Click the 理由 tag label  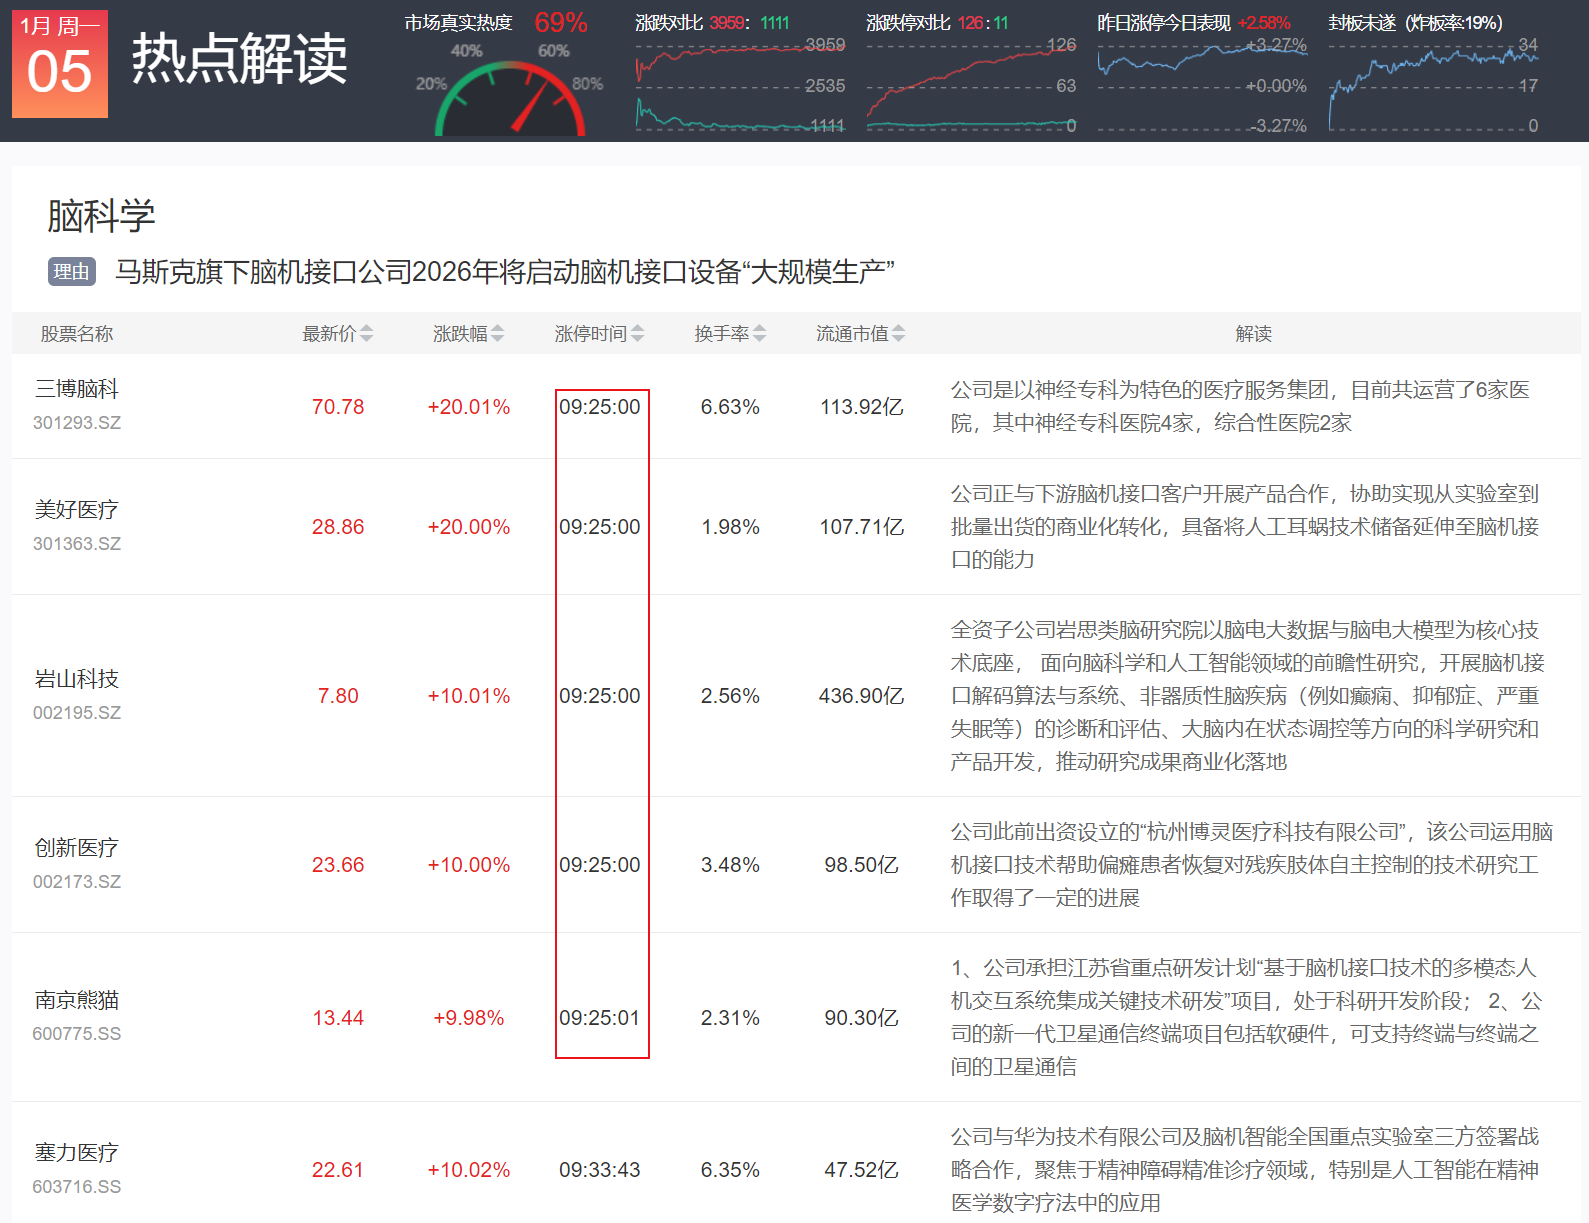pos(71,272)
